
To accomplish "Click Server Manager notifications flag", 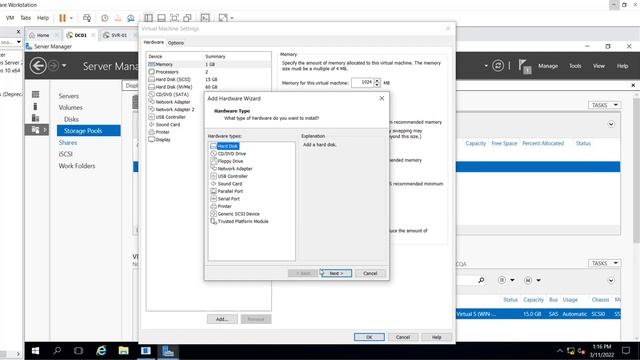I will (x=524, y=66).
